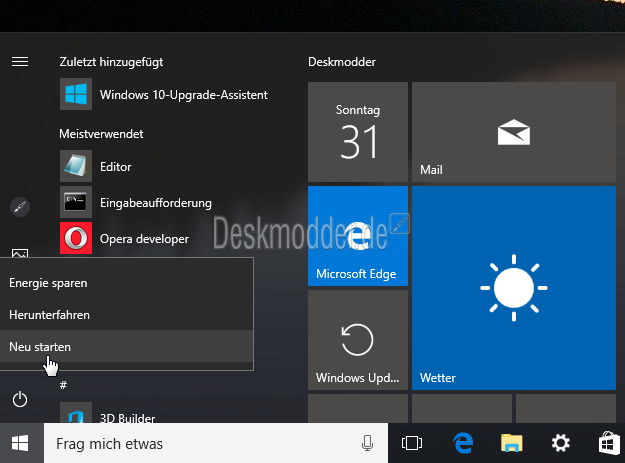This screenshot has width=625, height=463.
Task: Open the Wetter weather tile
Action: pyautogui.click(x=514, y=288)
